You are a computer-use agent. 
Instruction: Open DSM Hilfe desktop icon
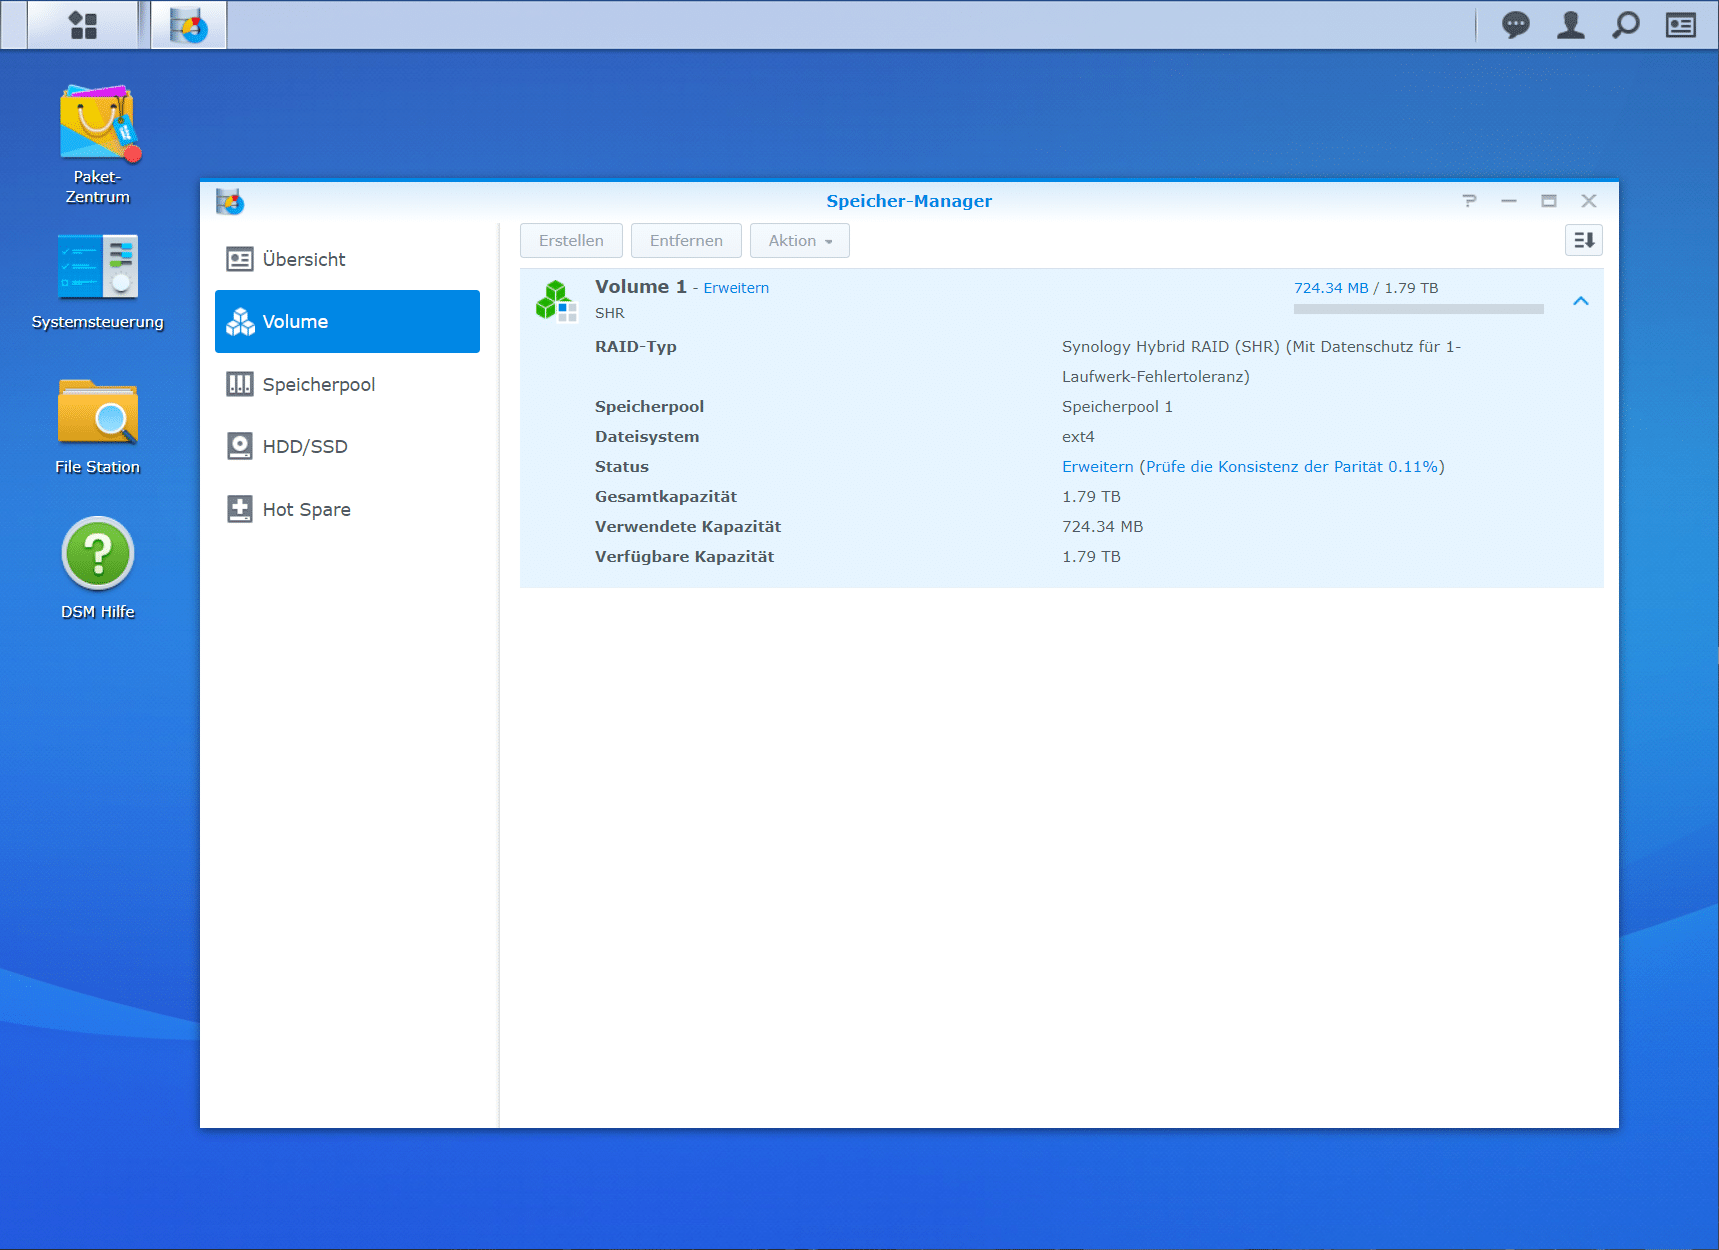(98, 554)
